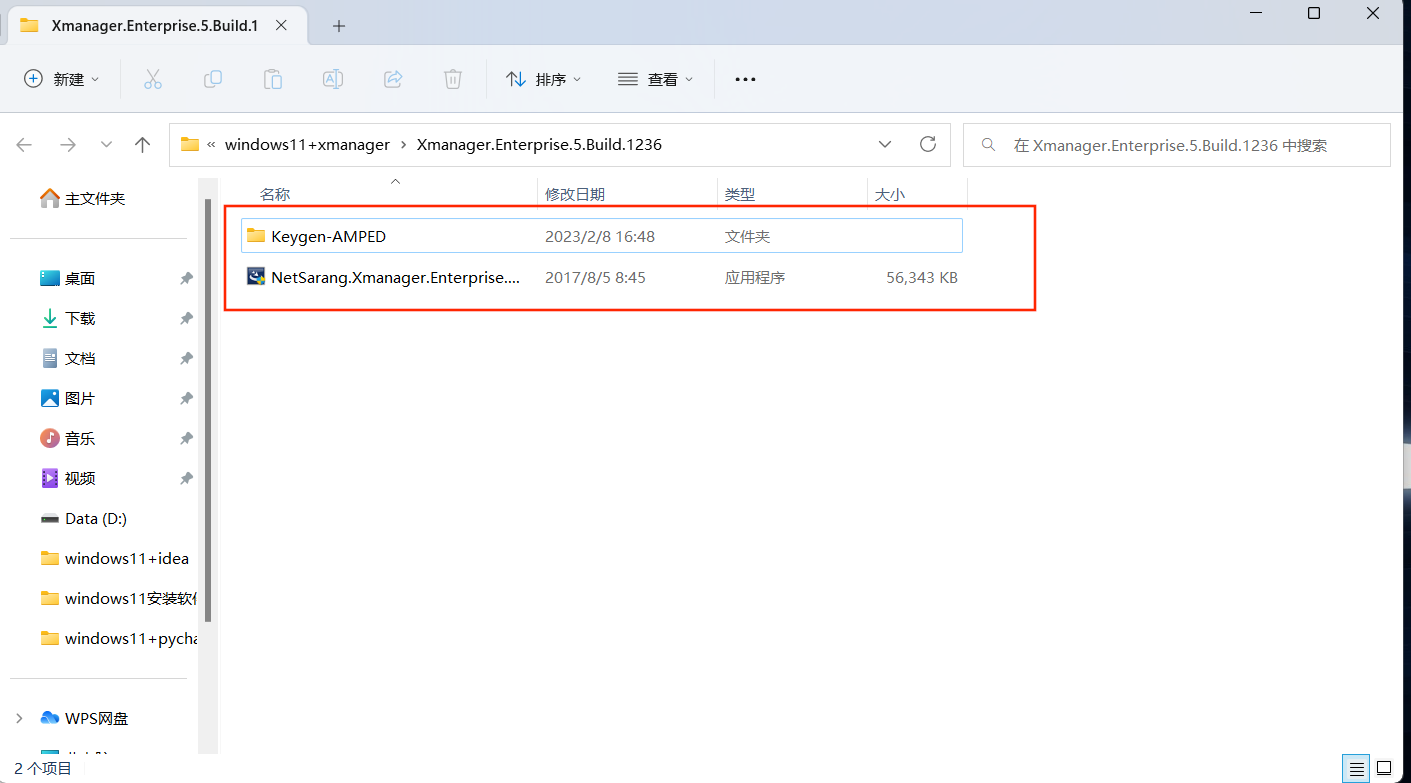Expand the windows11+xmanager breadcrumb arrow
This screenshot has width=1411, height=783.
pyautogui.click(x=403, y=144)
